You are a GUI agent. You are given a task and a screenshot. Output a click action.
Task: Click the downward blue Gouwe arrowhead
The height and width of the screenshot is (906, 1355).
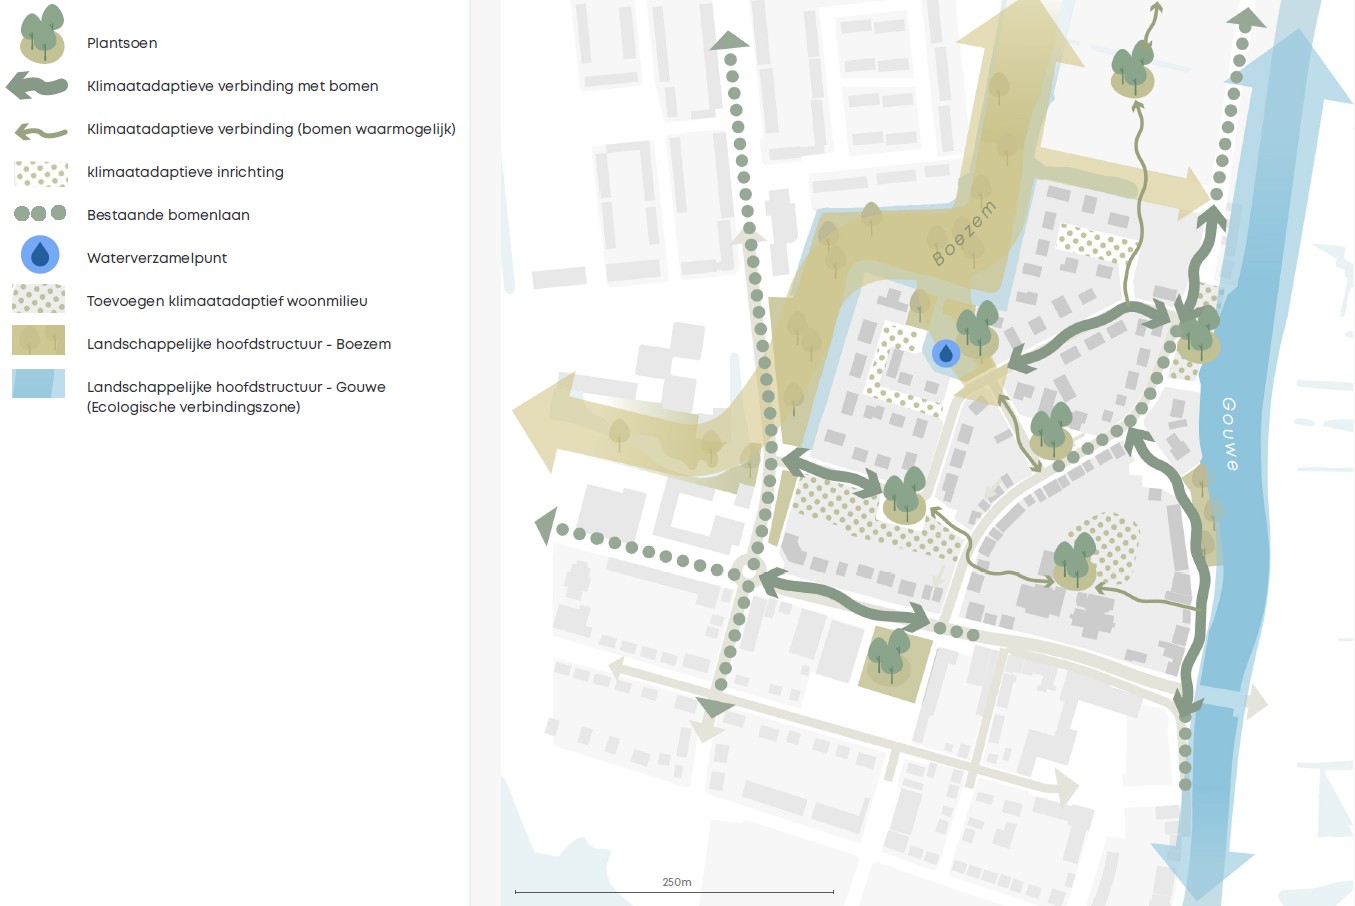click(x=1202, y=872)
